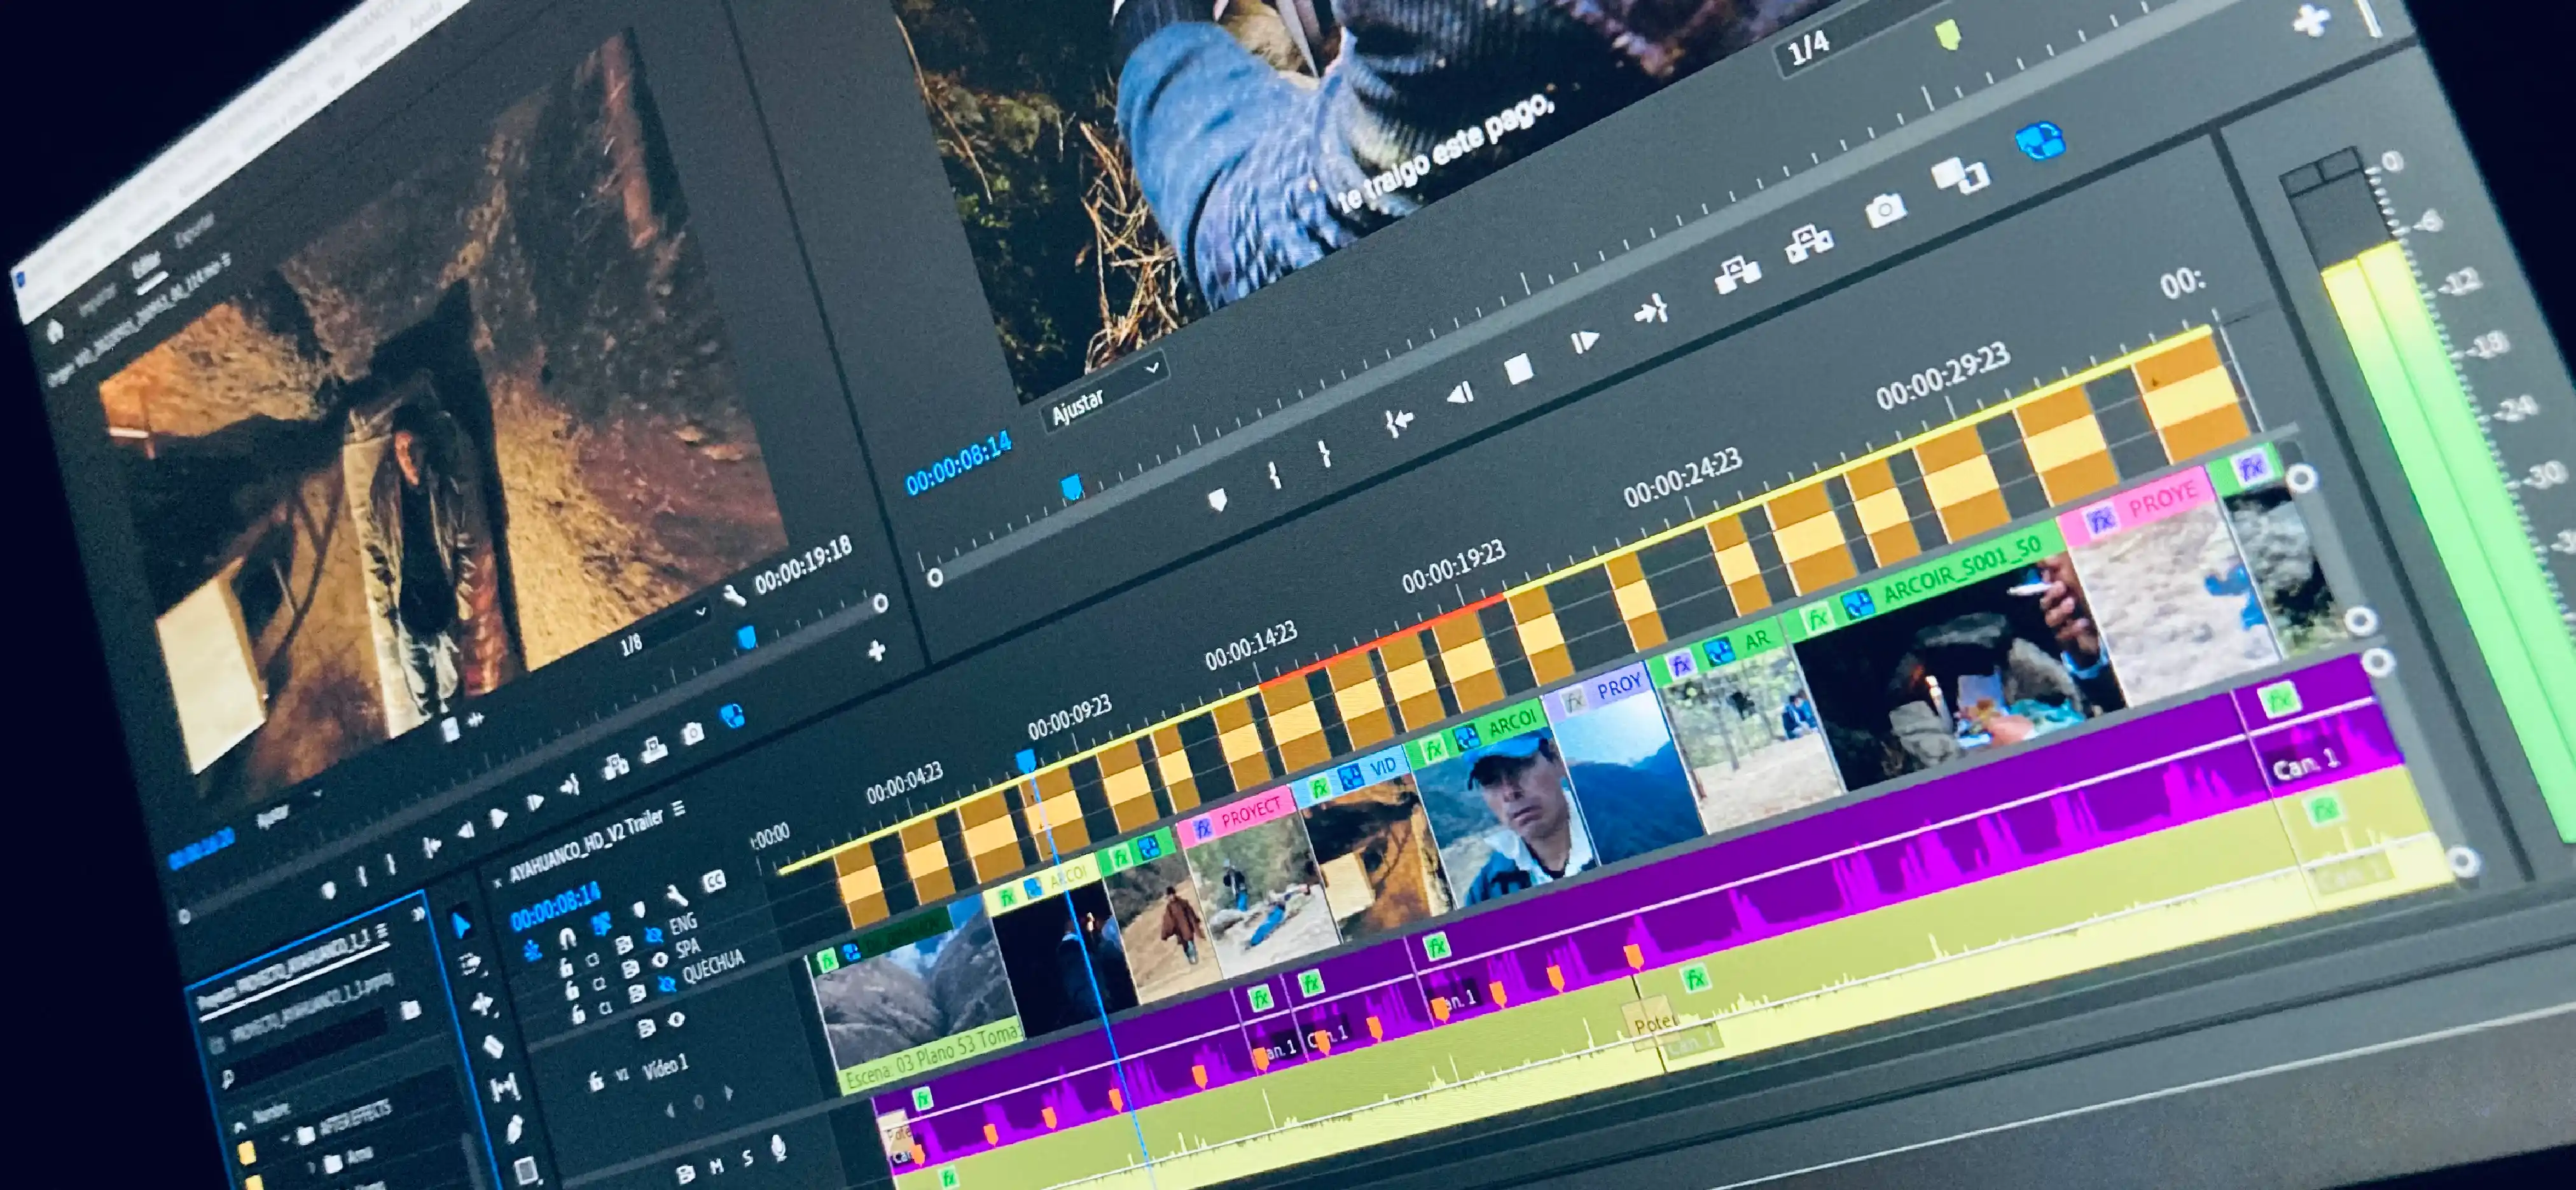This screenshot has width=2576, height=1190.
Task: Open button editor plus in Program Monitor
Action: coord(2310,20)
